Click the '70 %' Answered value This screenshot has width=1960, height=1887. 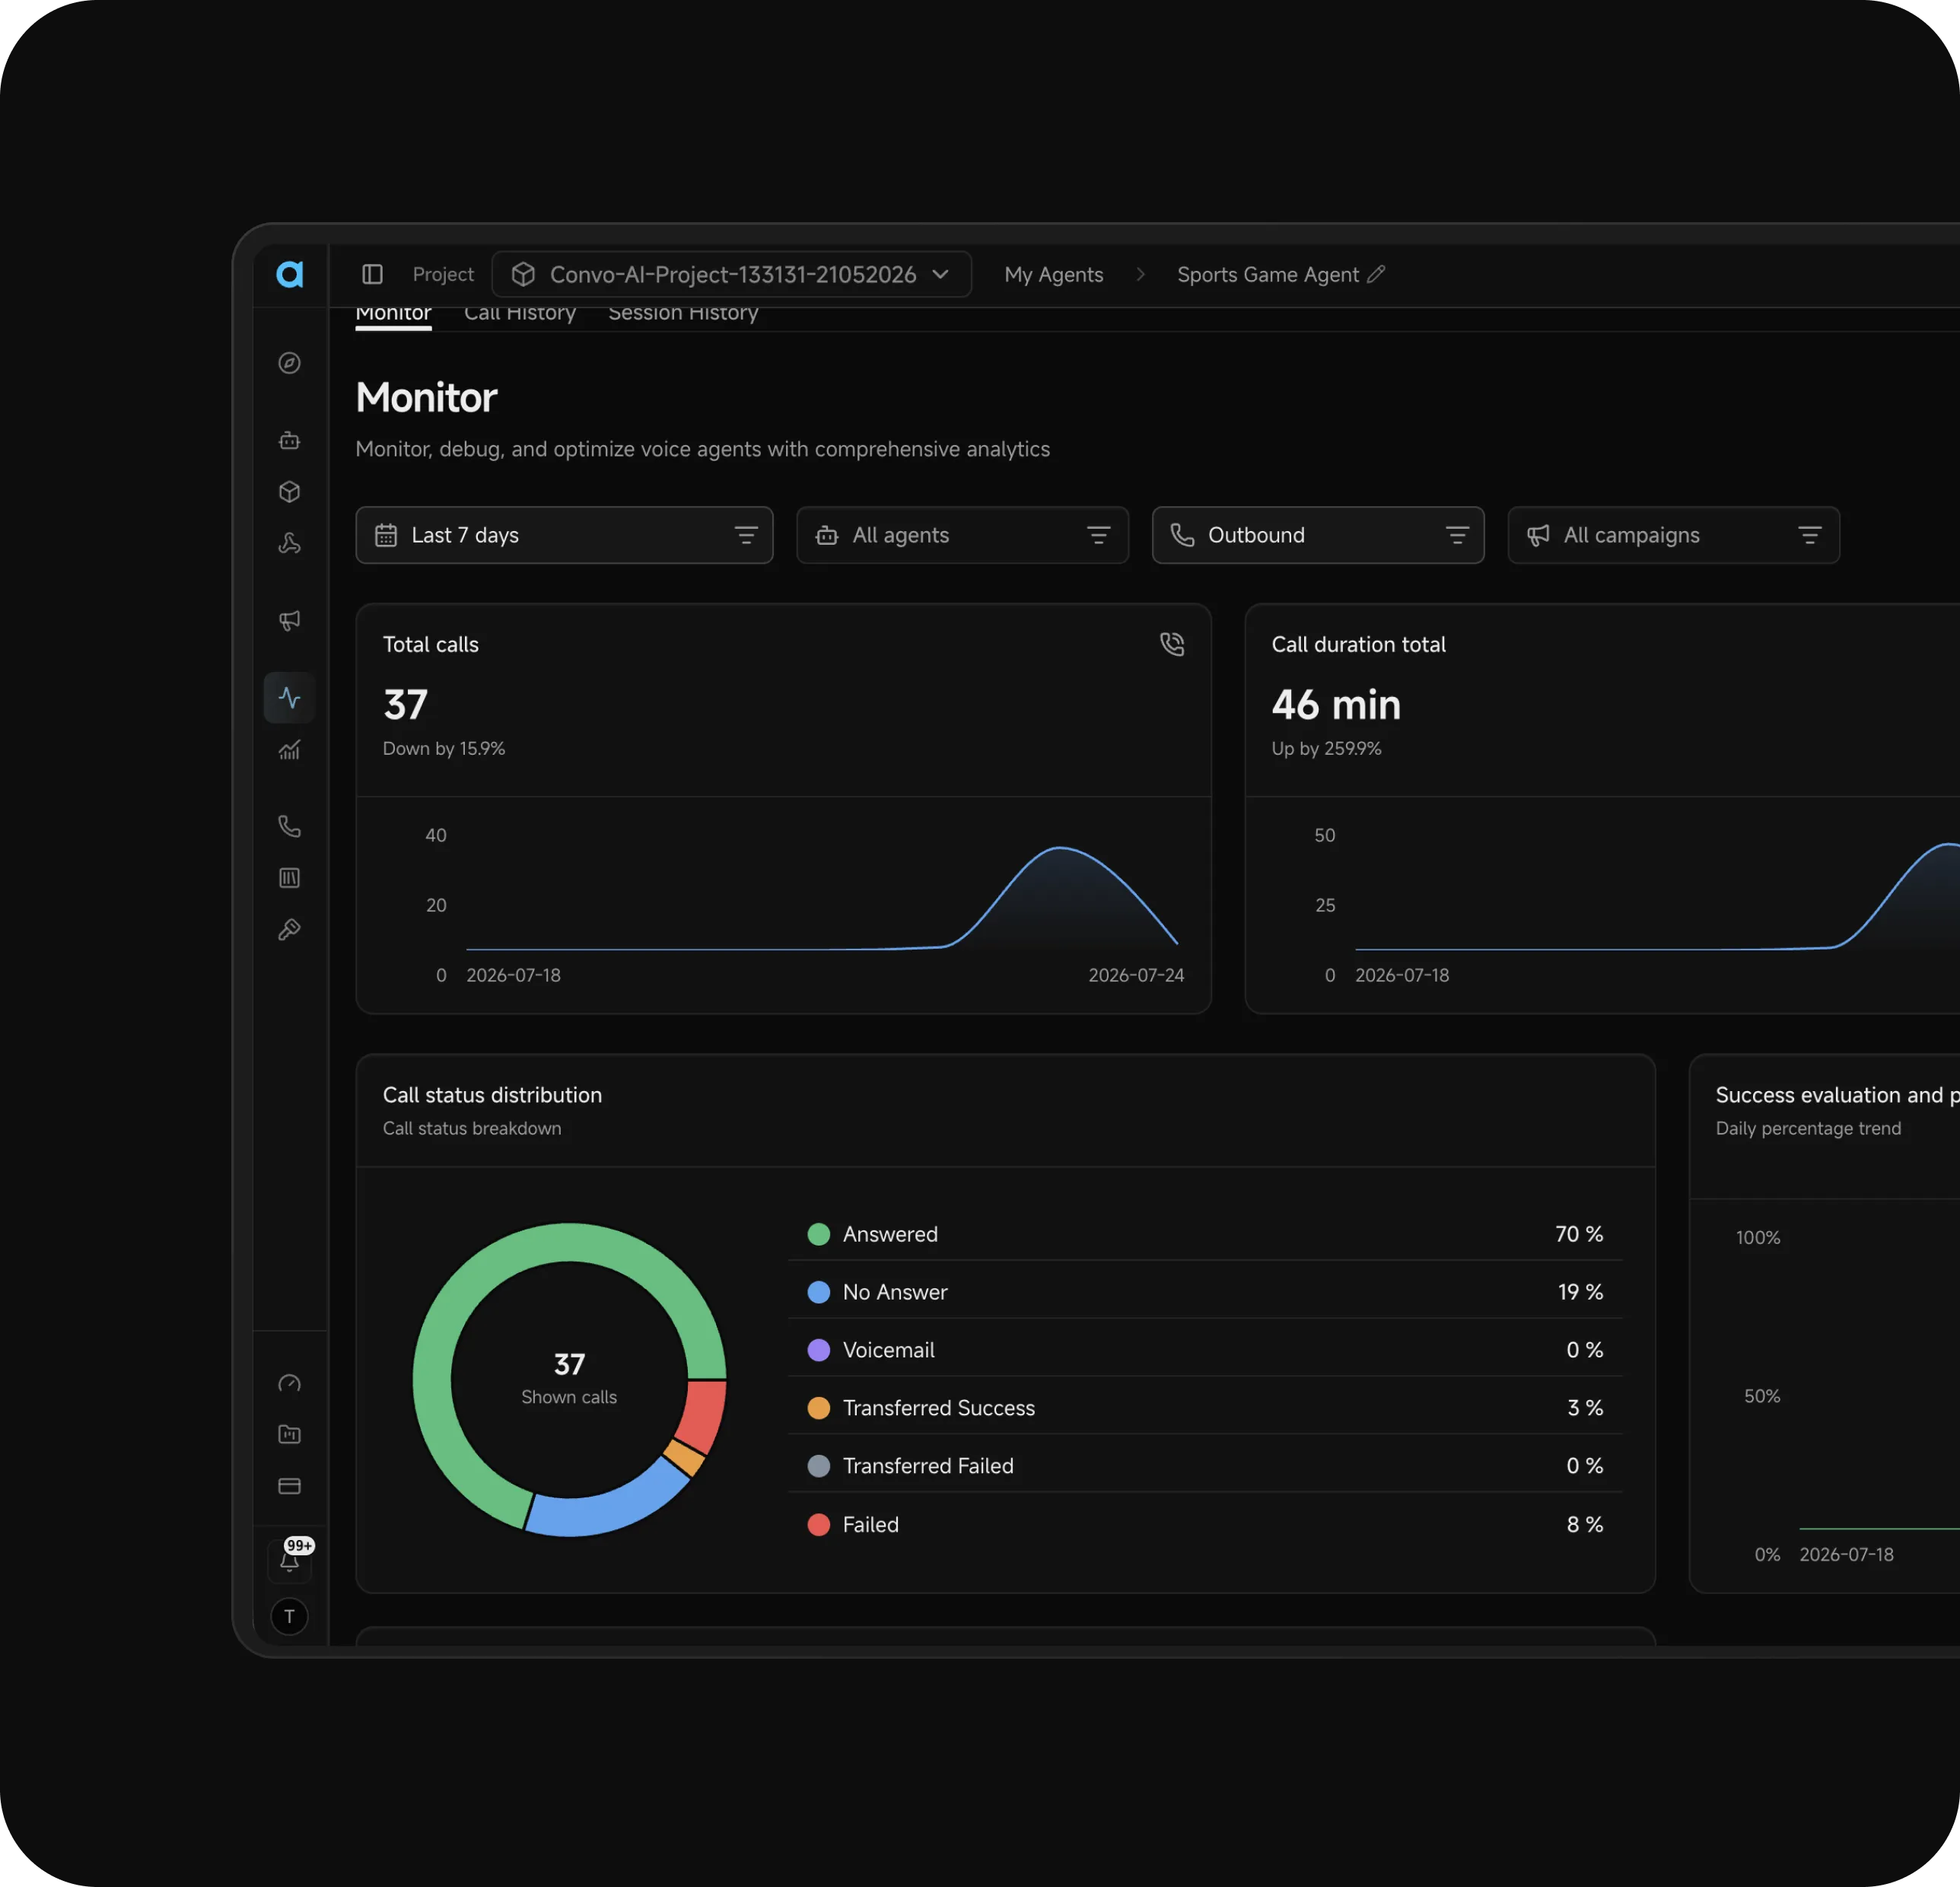1579,1234
